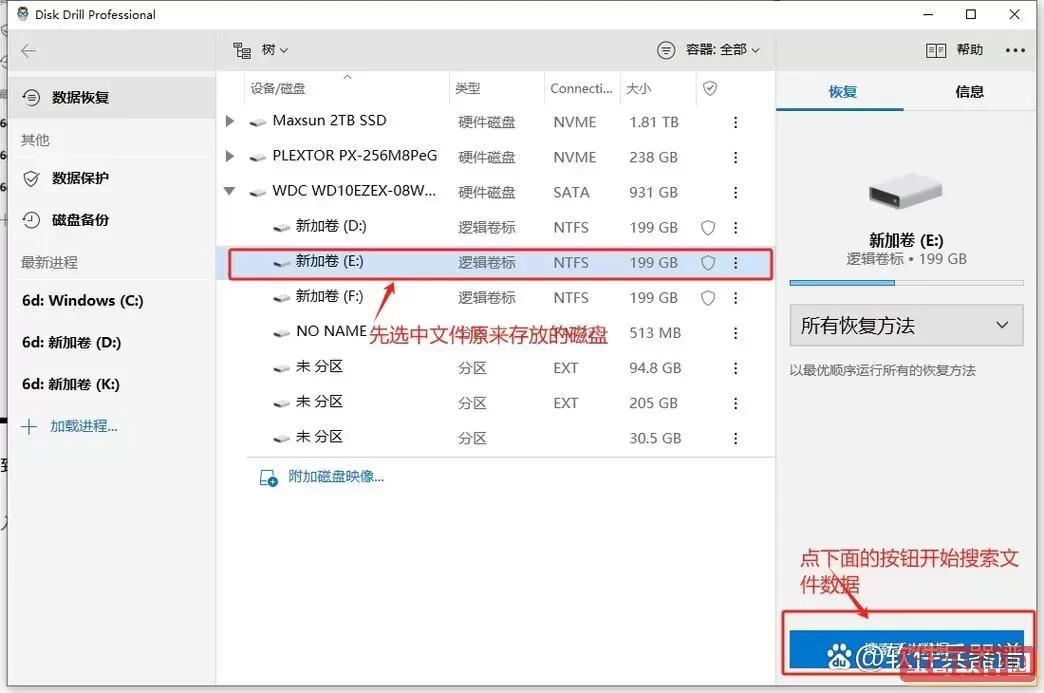Viewport: 1044px width, 693px height.
Task: Open recent session 6d: 新加卷 (K:)
Action: (x=71, y=385)
